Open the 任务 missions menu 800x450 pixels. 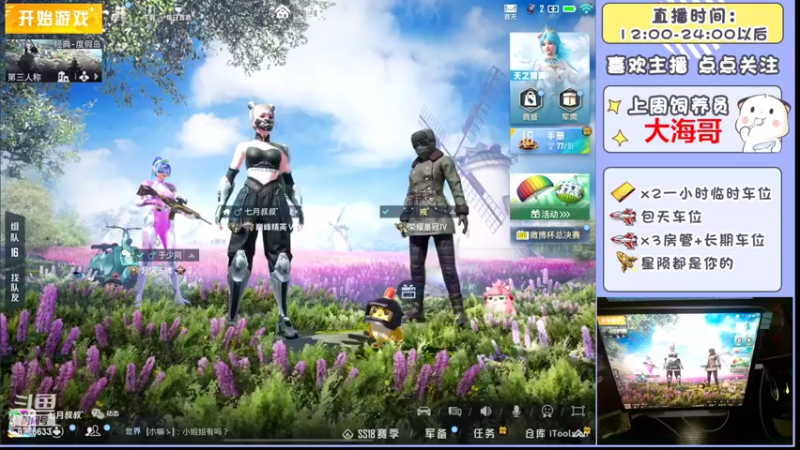[x=484, y=433]
